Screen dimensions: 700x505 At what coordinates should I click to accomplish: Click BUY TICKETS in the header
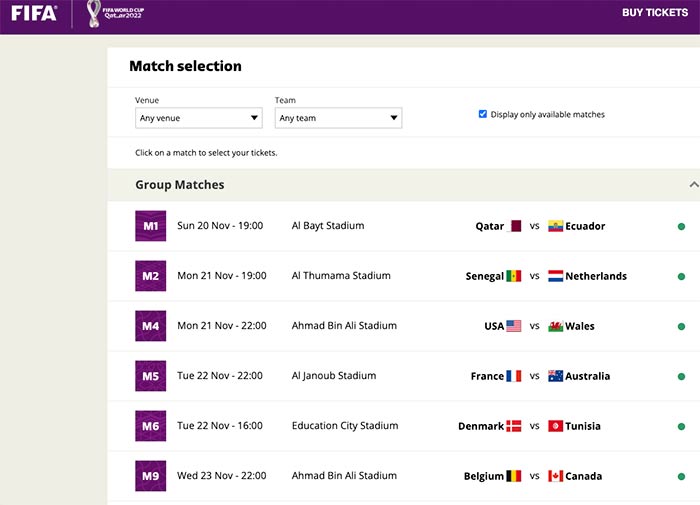tap(654, 13)
